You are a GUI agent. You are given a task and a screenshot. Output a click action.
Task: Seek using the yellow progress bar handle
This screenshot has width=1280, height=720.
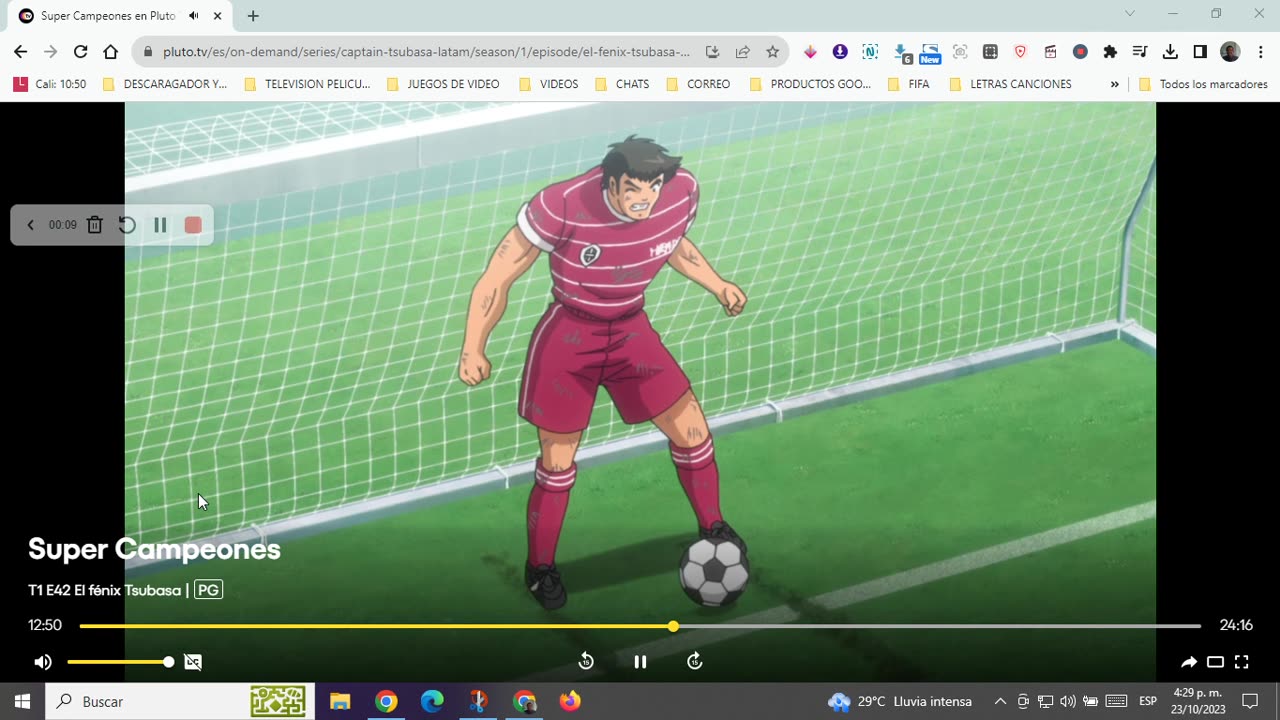point(673,626)
